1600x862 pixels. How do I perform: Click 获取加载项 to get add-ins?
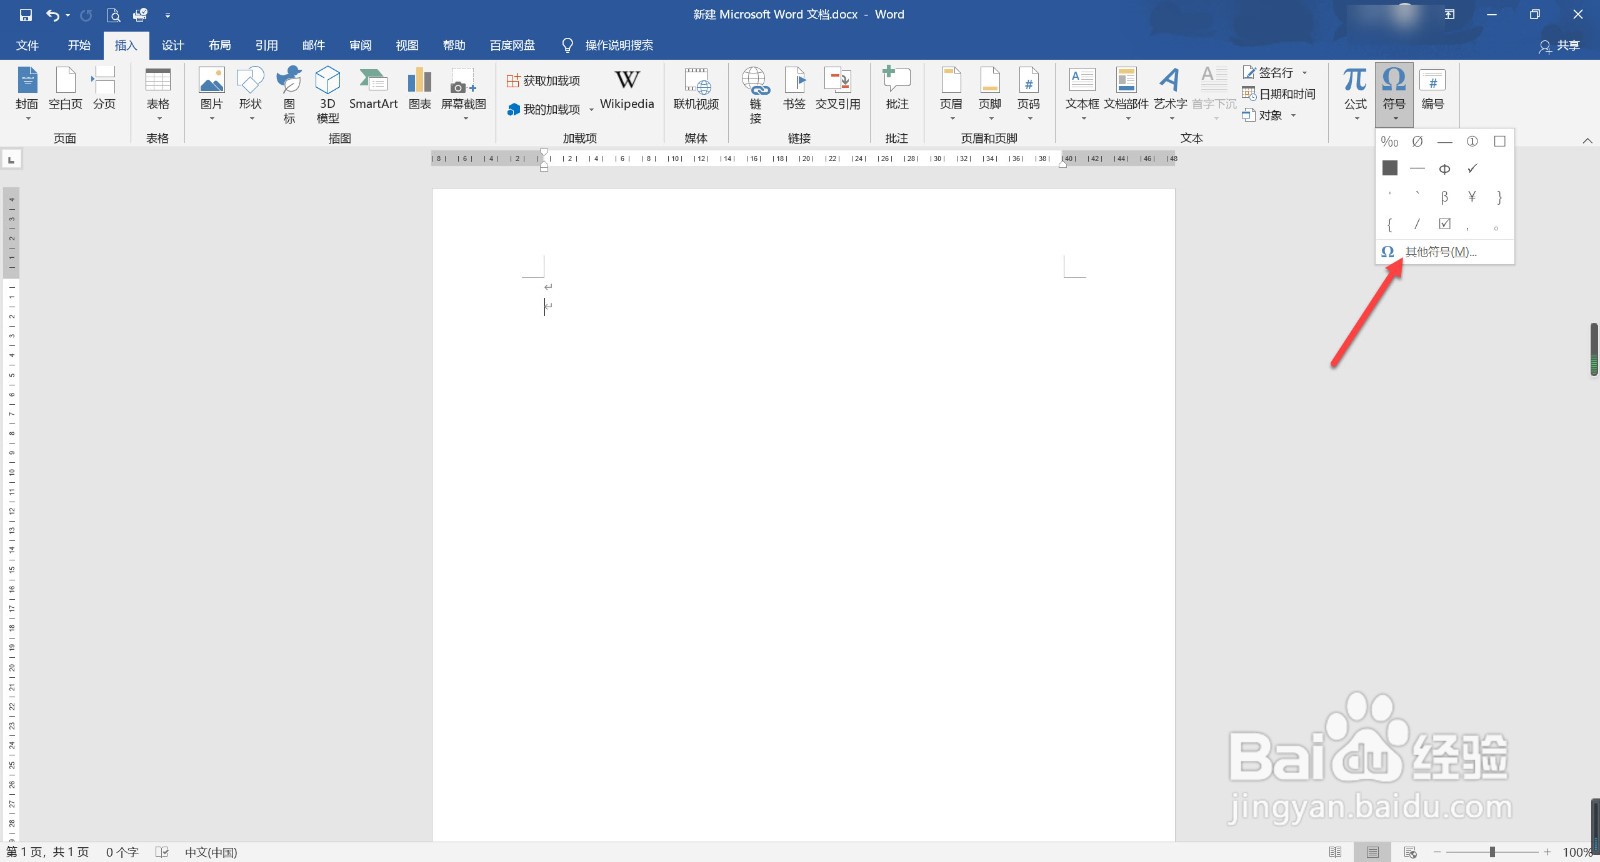tap(543, 80)
